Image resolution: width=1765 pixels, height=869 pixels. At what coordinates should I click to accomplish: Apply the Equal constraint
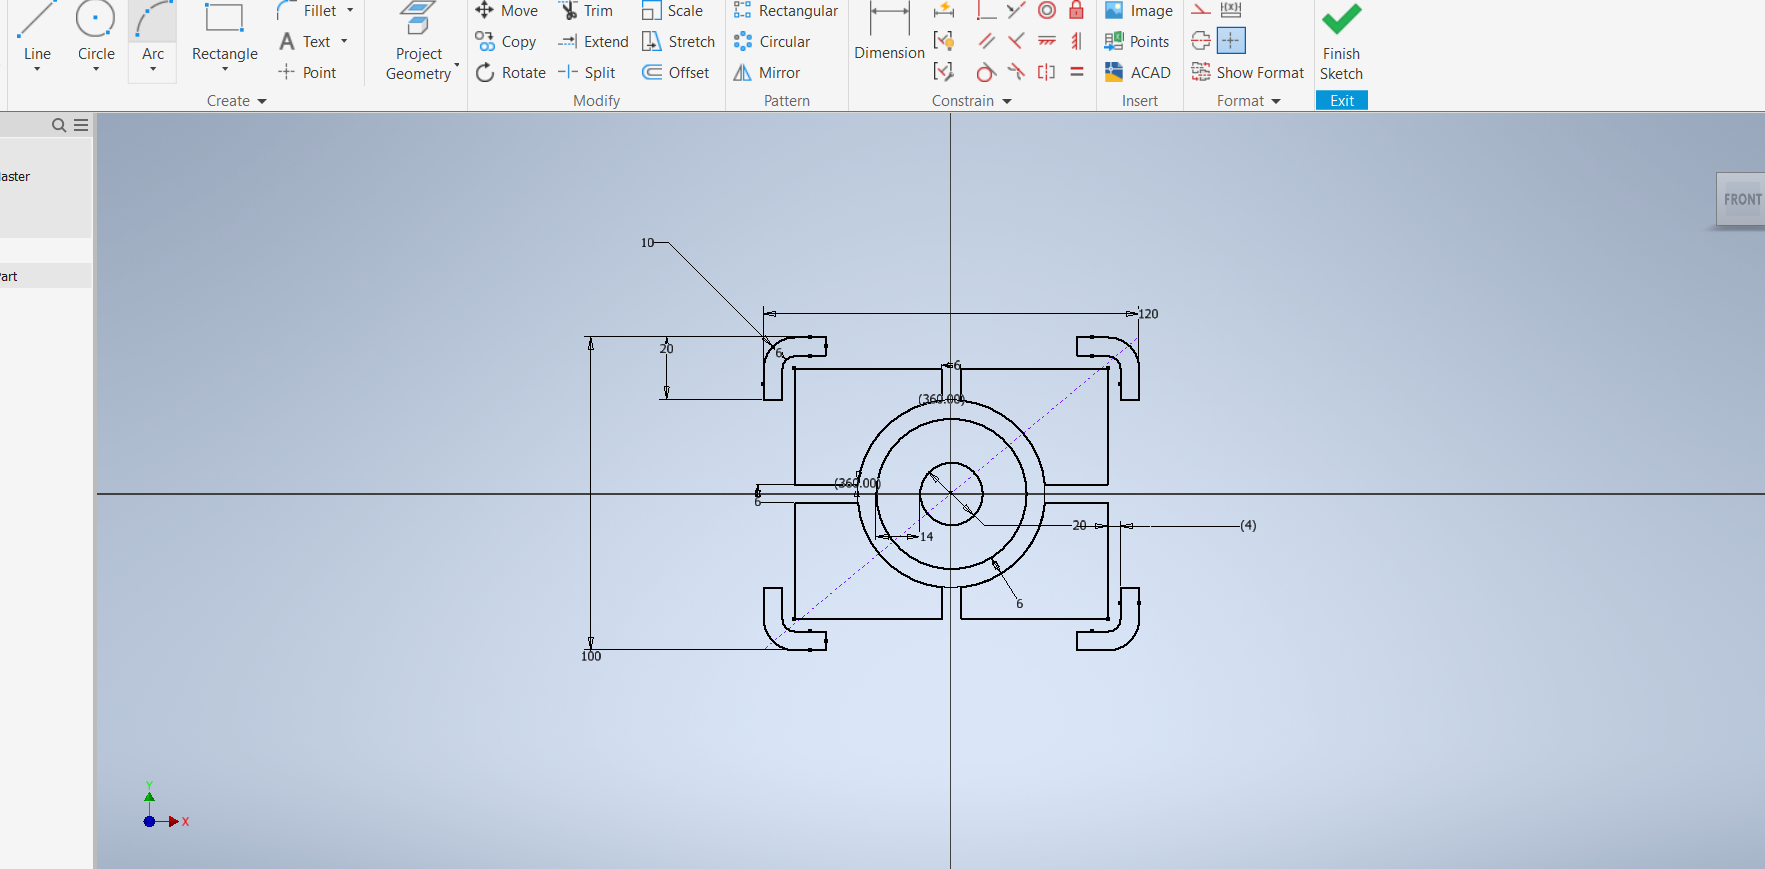pyautogui.click(x=1076, y=73)
